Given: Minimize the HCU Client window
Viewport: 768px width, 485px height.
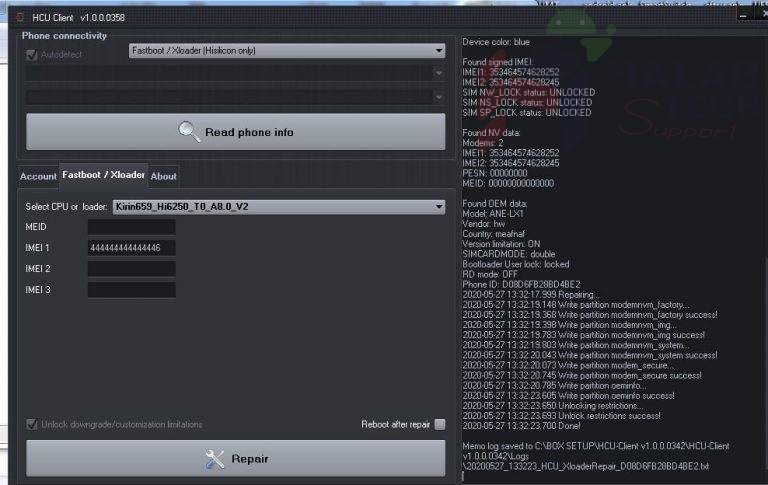Looking at the screenshot, I should [x=743, y=16].
